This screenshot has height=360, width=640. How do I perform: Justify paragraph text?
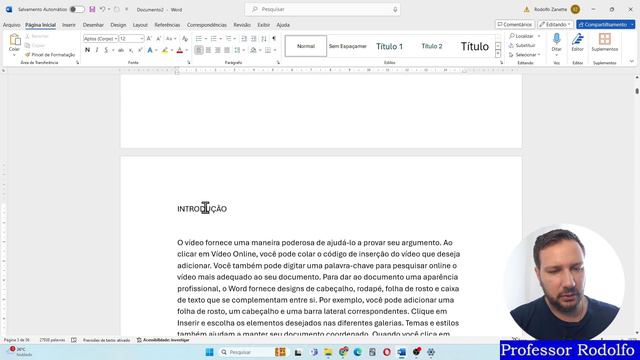tap(227, 50)
